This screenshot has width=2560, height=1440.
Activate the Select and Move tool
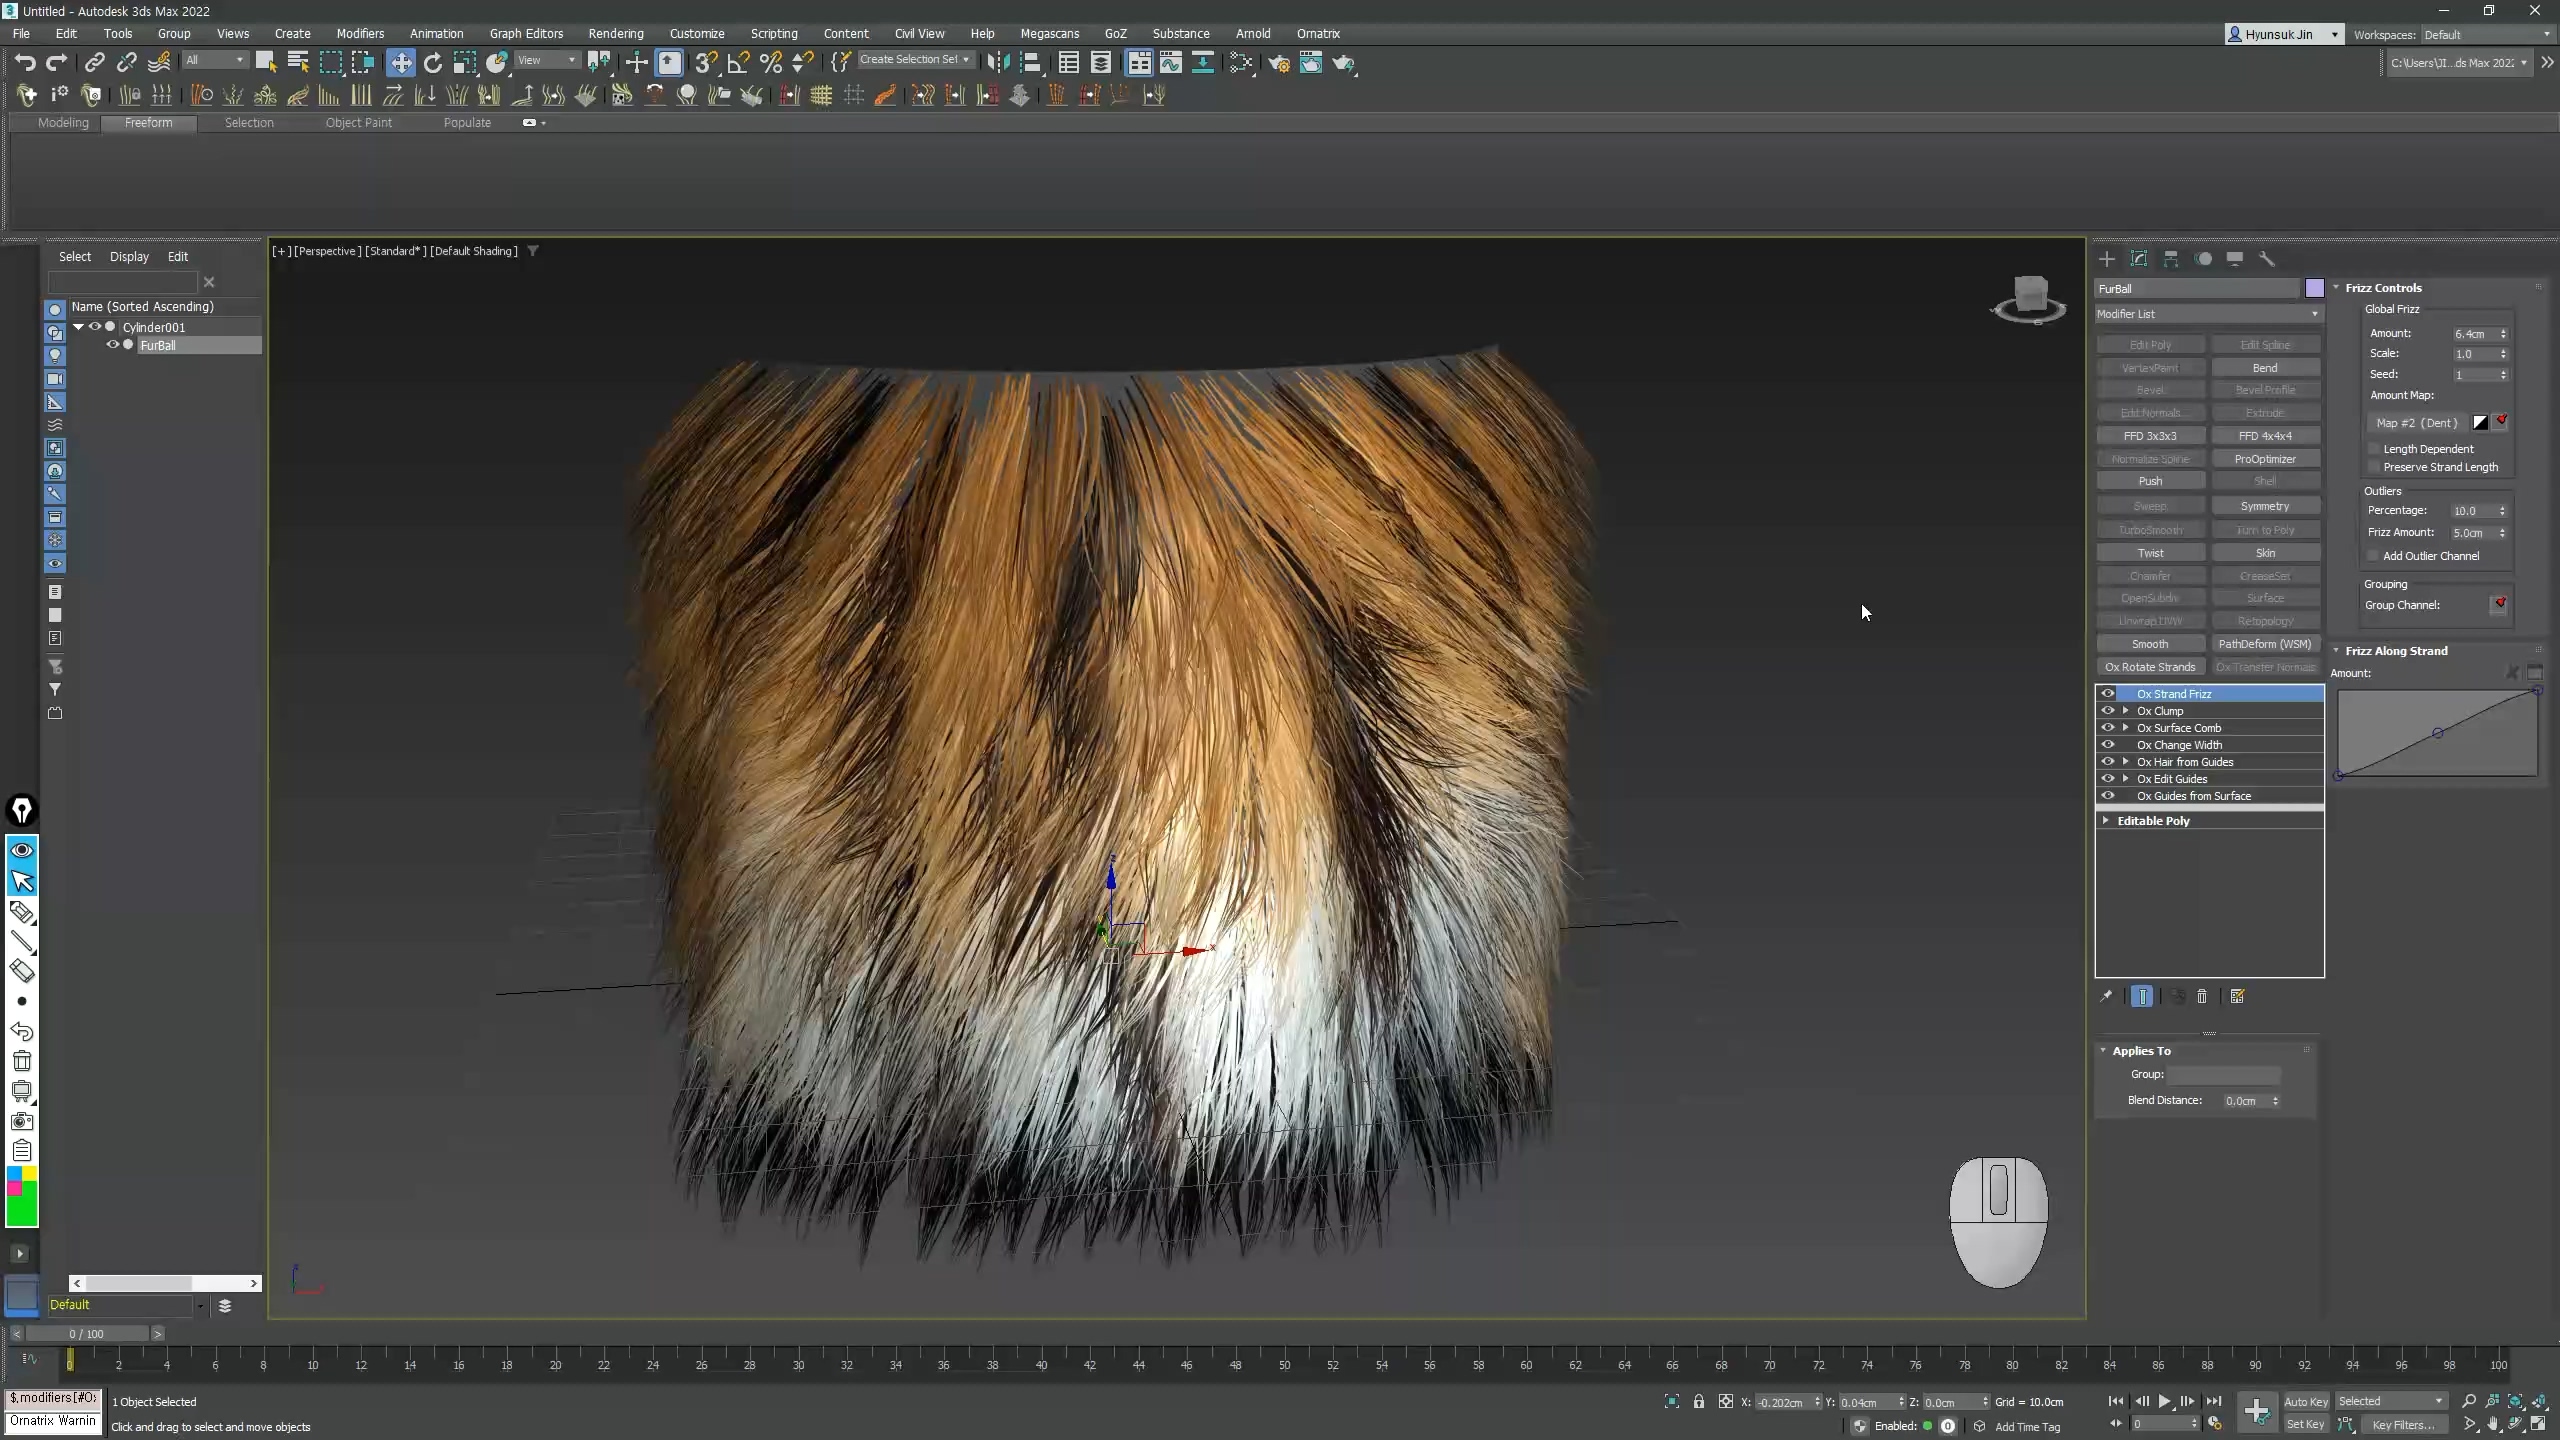pos(401,63)
